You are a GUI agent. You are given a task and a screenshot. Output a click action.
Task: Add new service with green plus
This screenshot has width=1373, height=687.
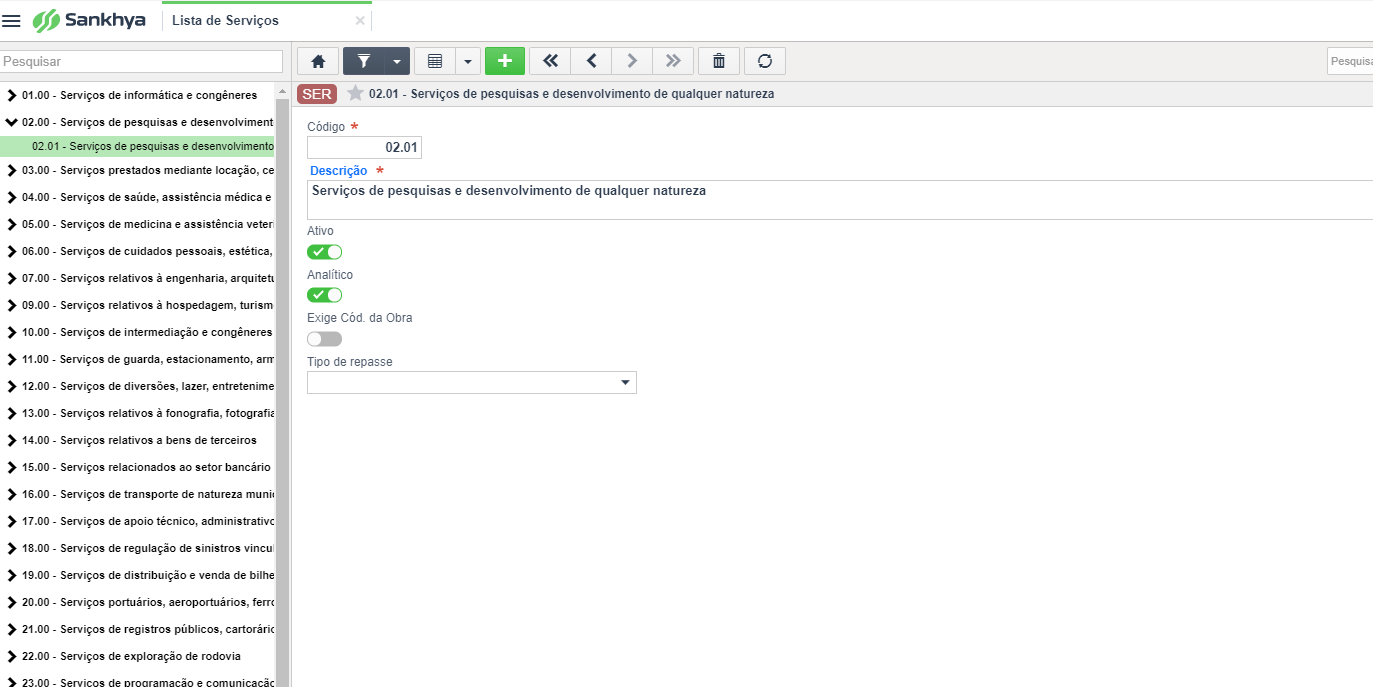coord(505,61)
